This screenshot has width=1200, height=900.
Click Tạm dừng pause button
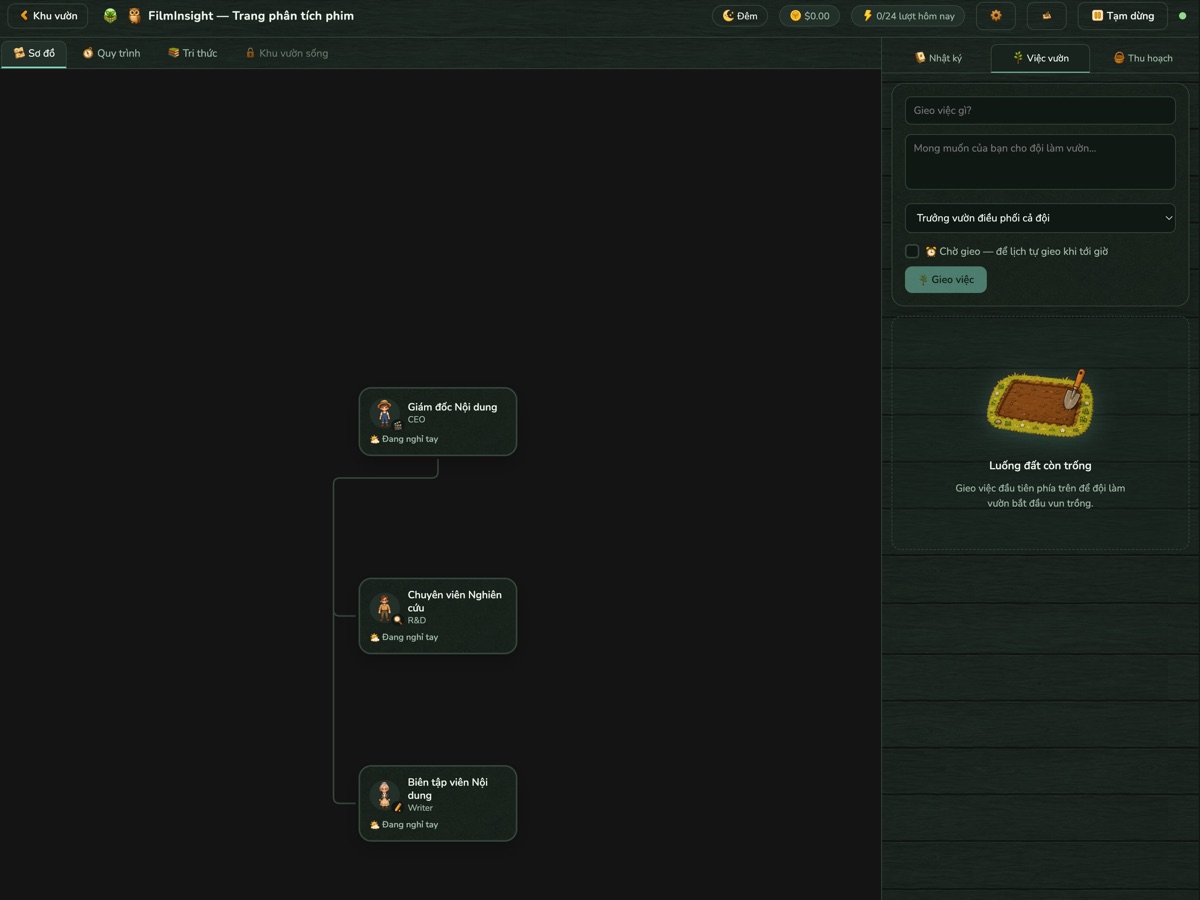(x=1123, y=16)
